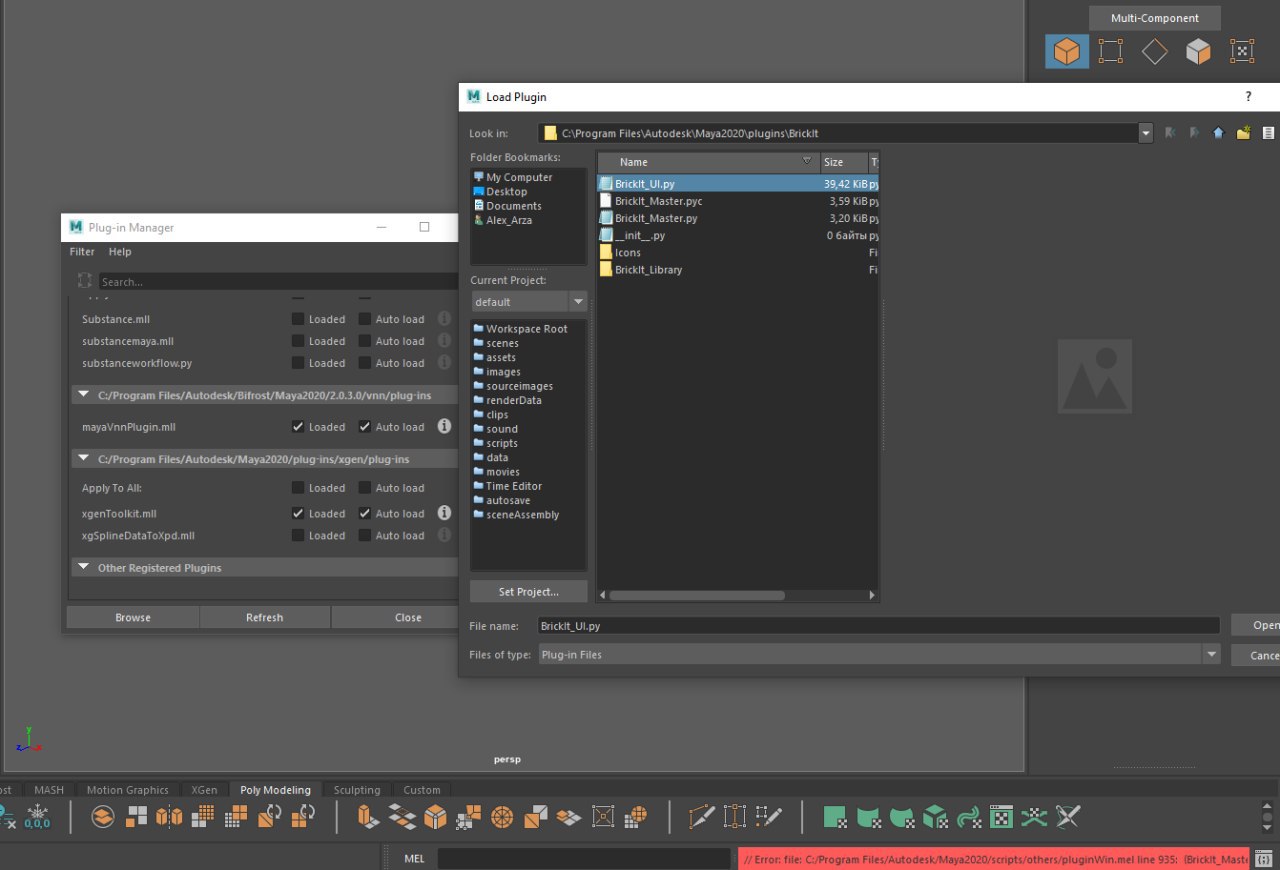Screen dimensions: 1280x870
Task: Click the Bridge shelf icon
Action: tap(402, 816)
